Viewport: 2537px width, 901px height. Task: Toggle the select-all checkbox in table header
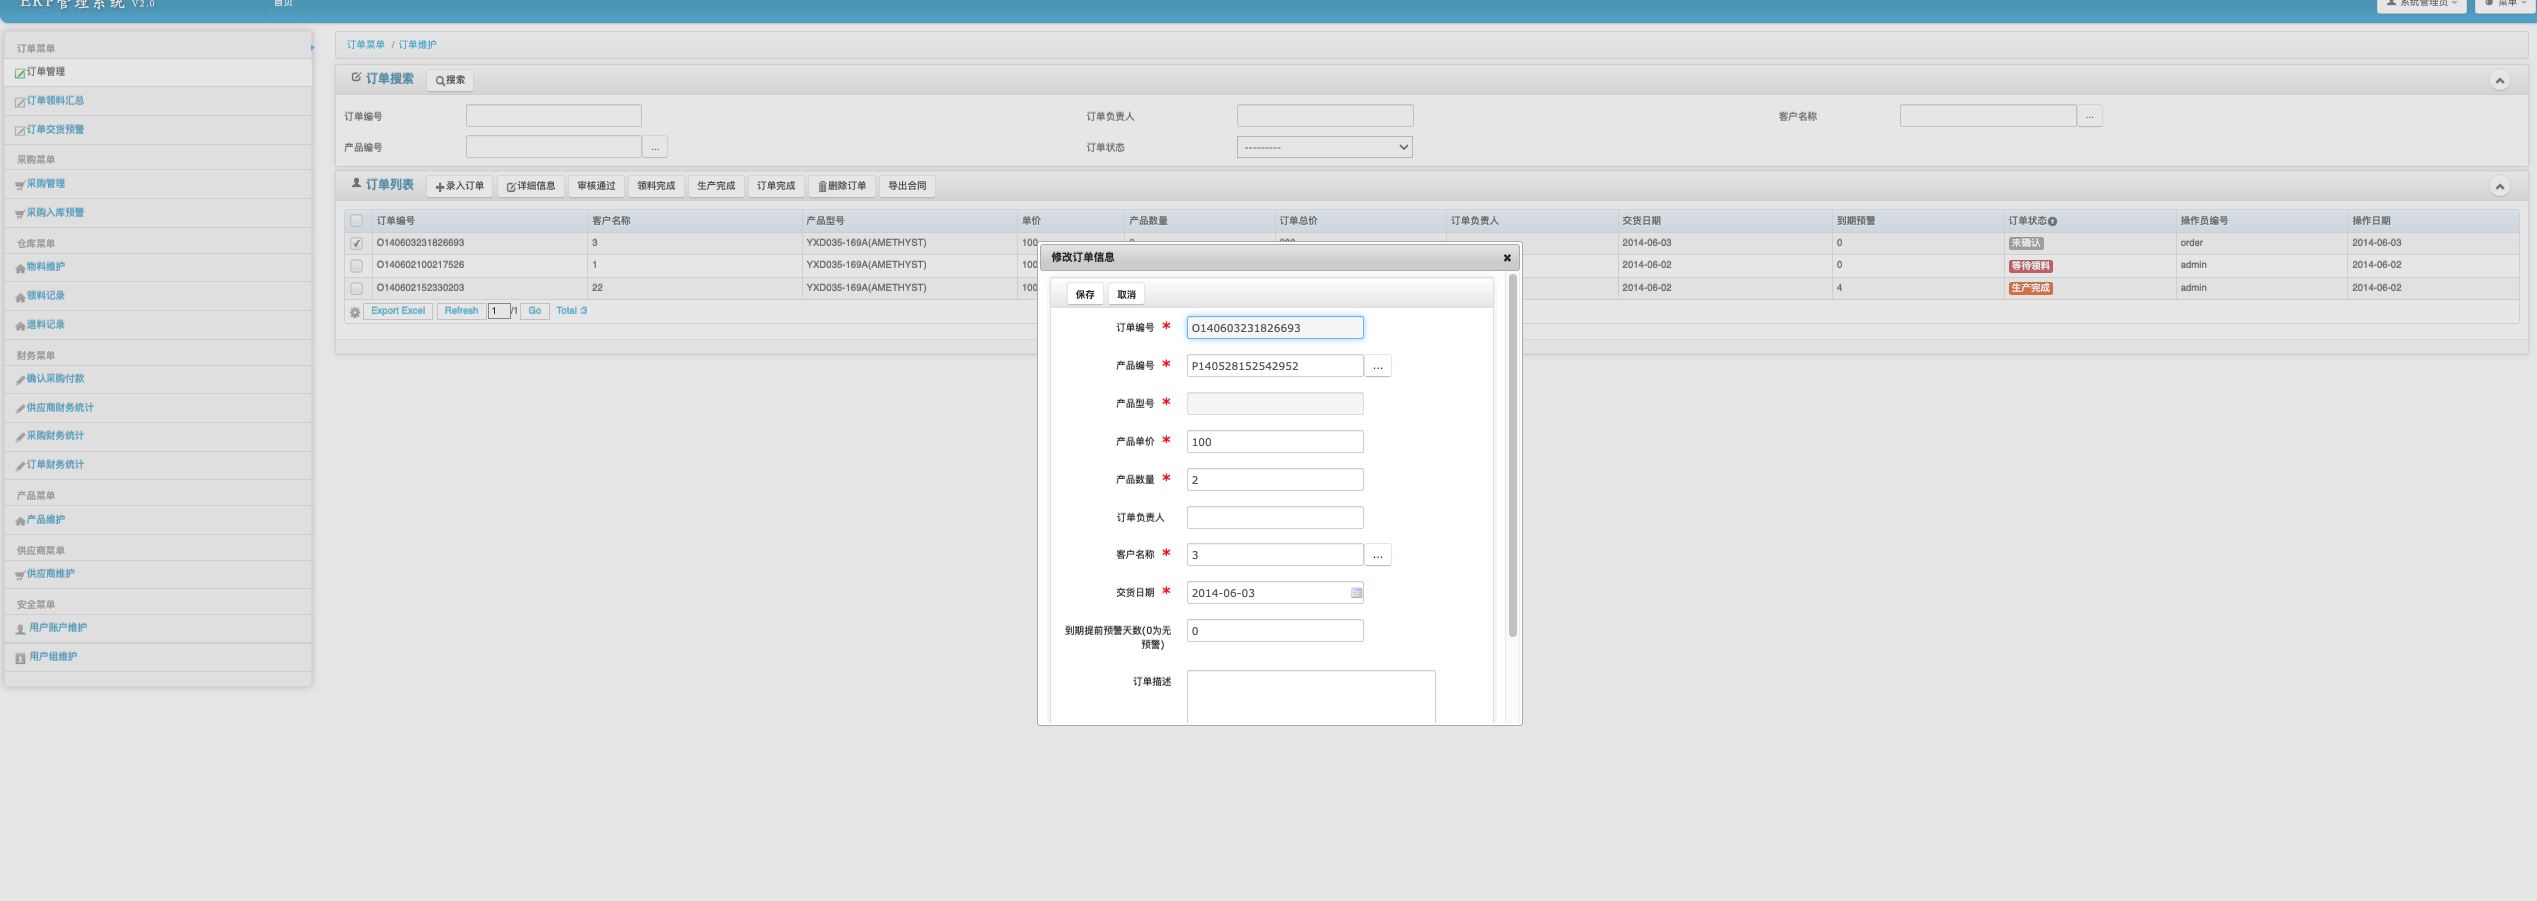(356, 221)
